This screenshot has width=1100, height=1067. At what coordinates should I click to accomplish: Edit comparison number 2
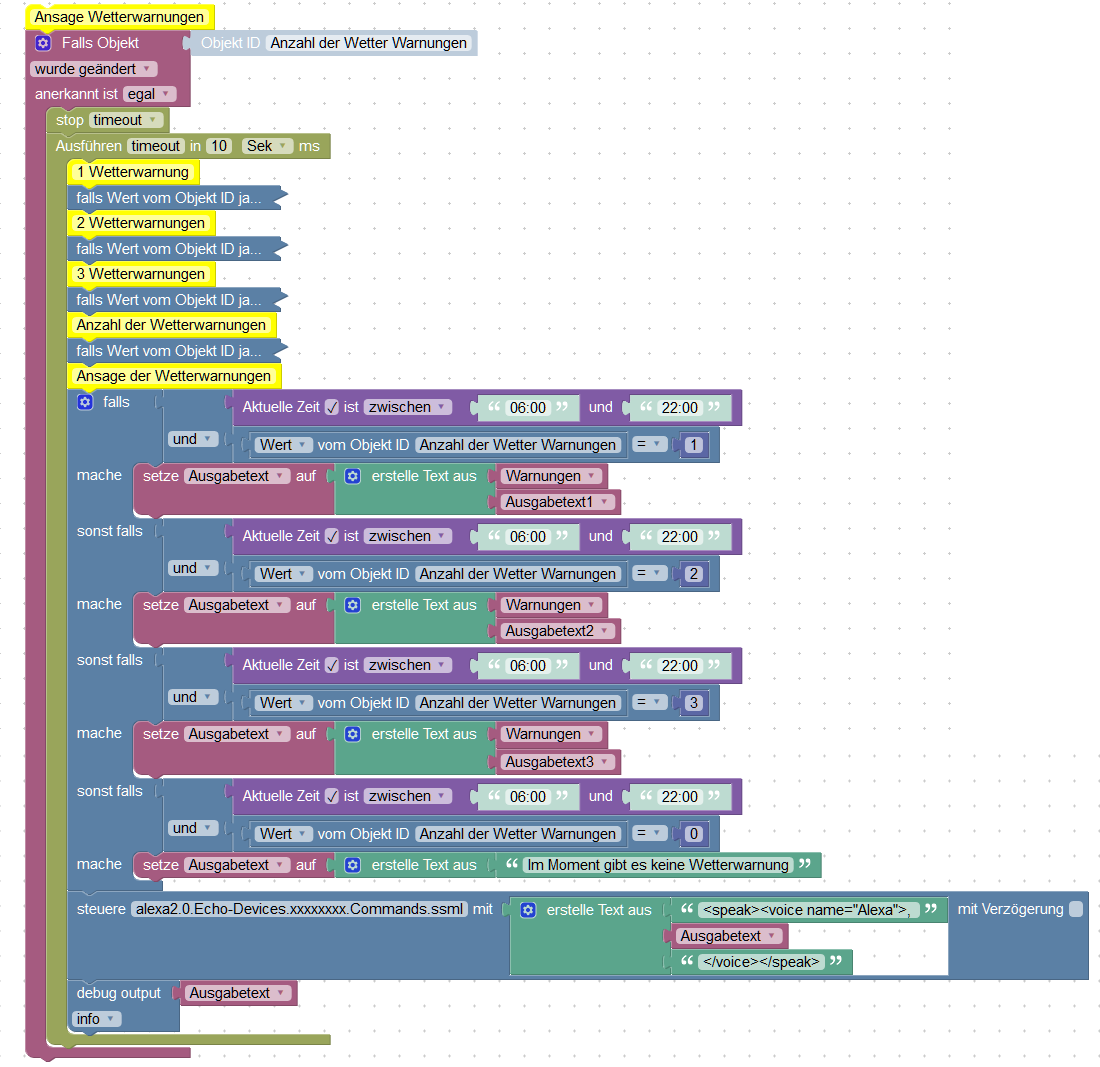(694, 574)
